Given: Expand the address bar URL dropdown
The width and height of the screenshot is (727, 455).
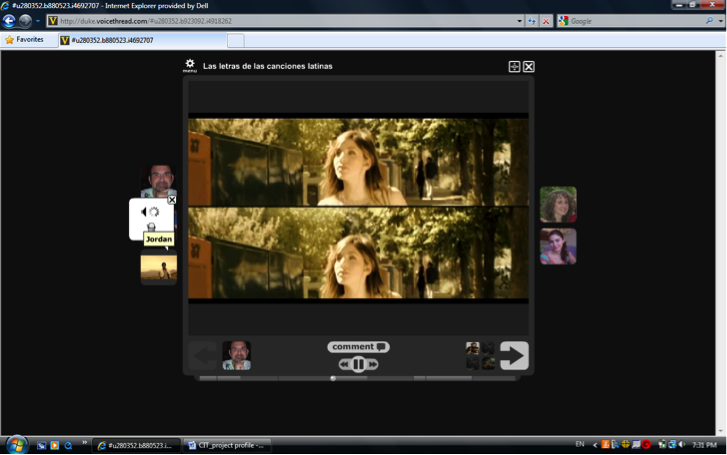Looking at the screenshot, I should tap(519, 21).
